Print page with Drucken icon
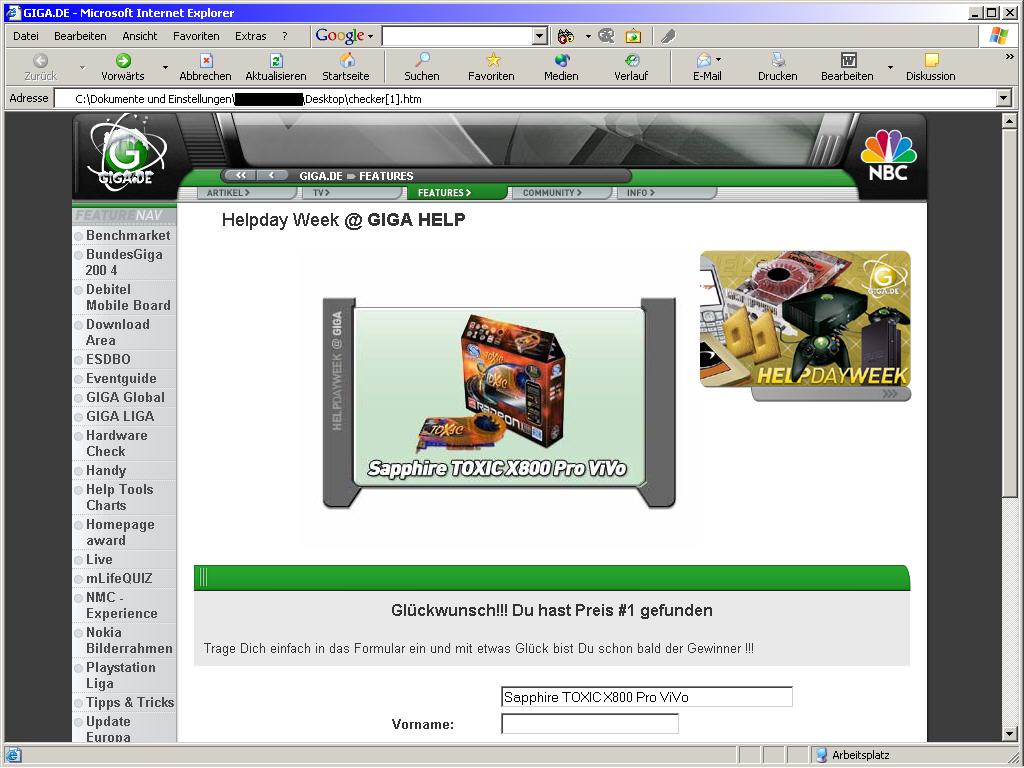 tap(778, 61)
